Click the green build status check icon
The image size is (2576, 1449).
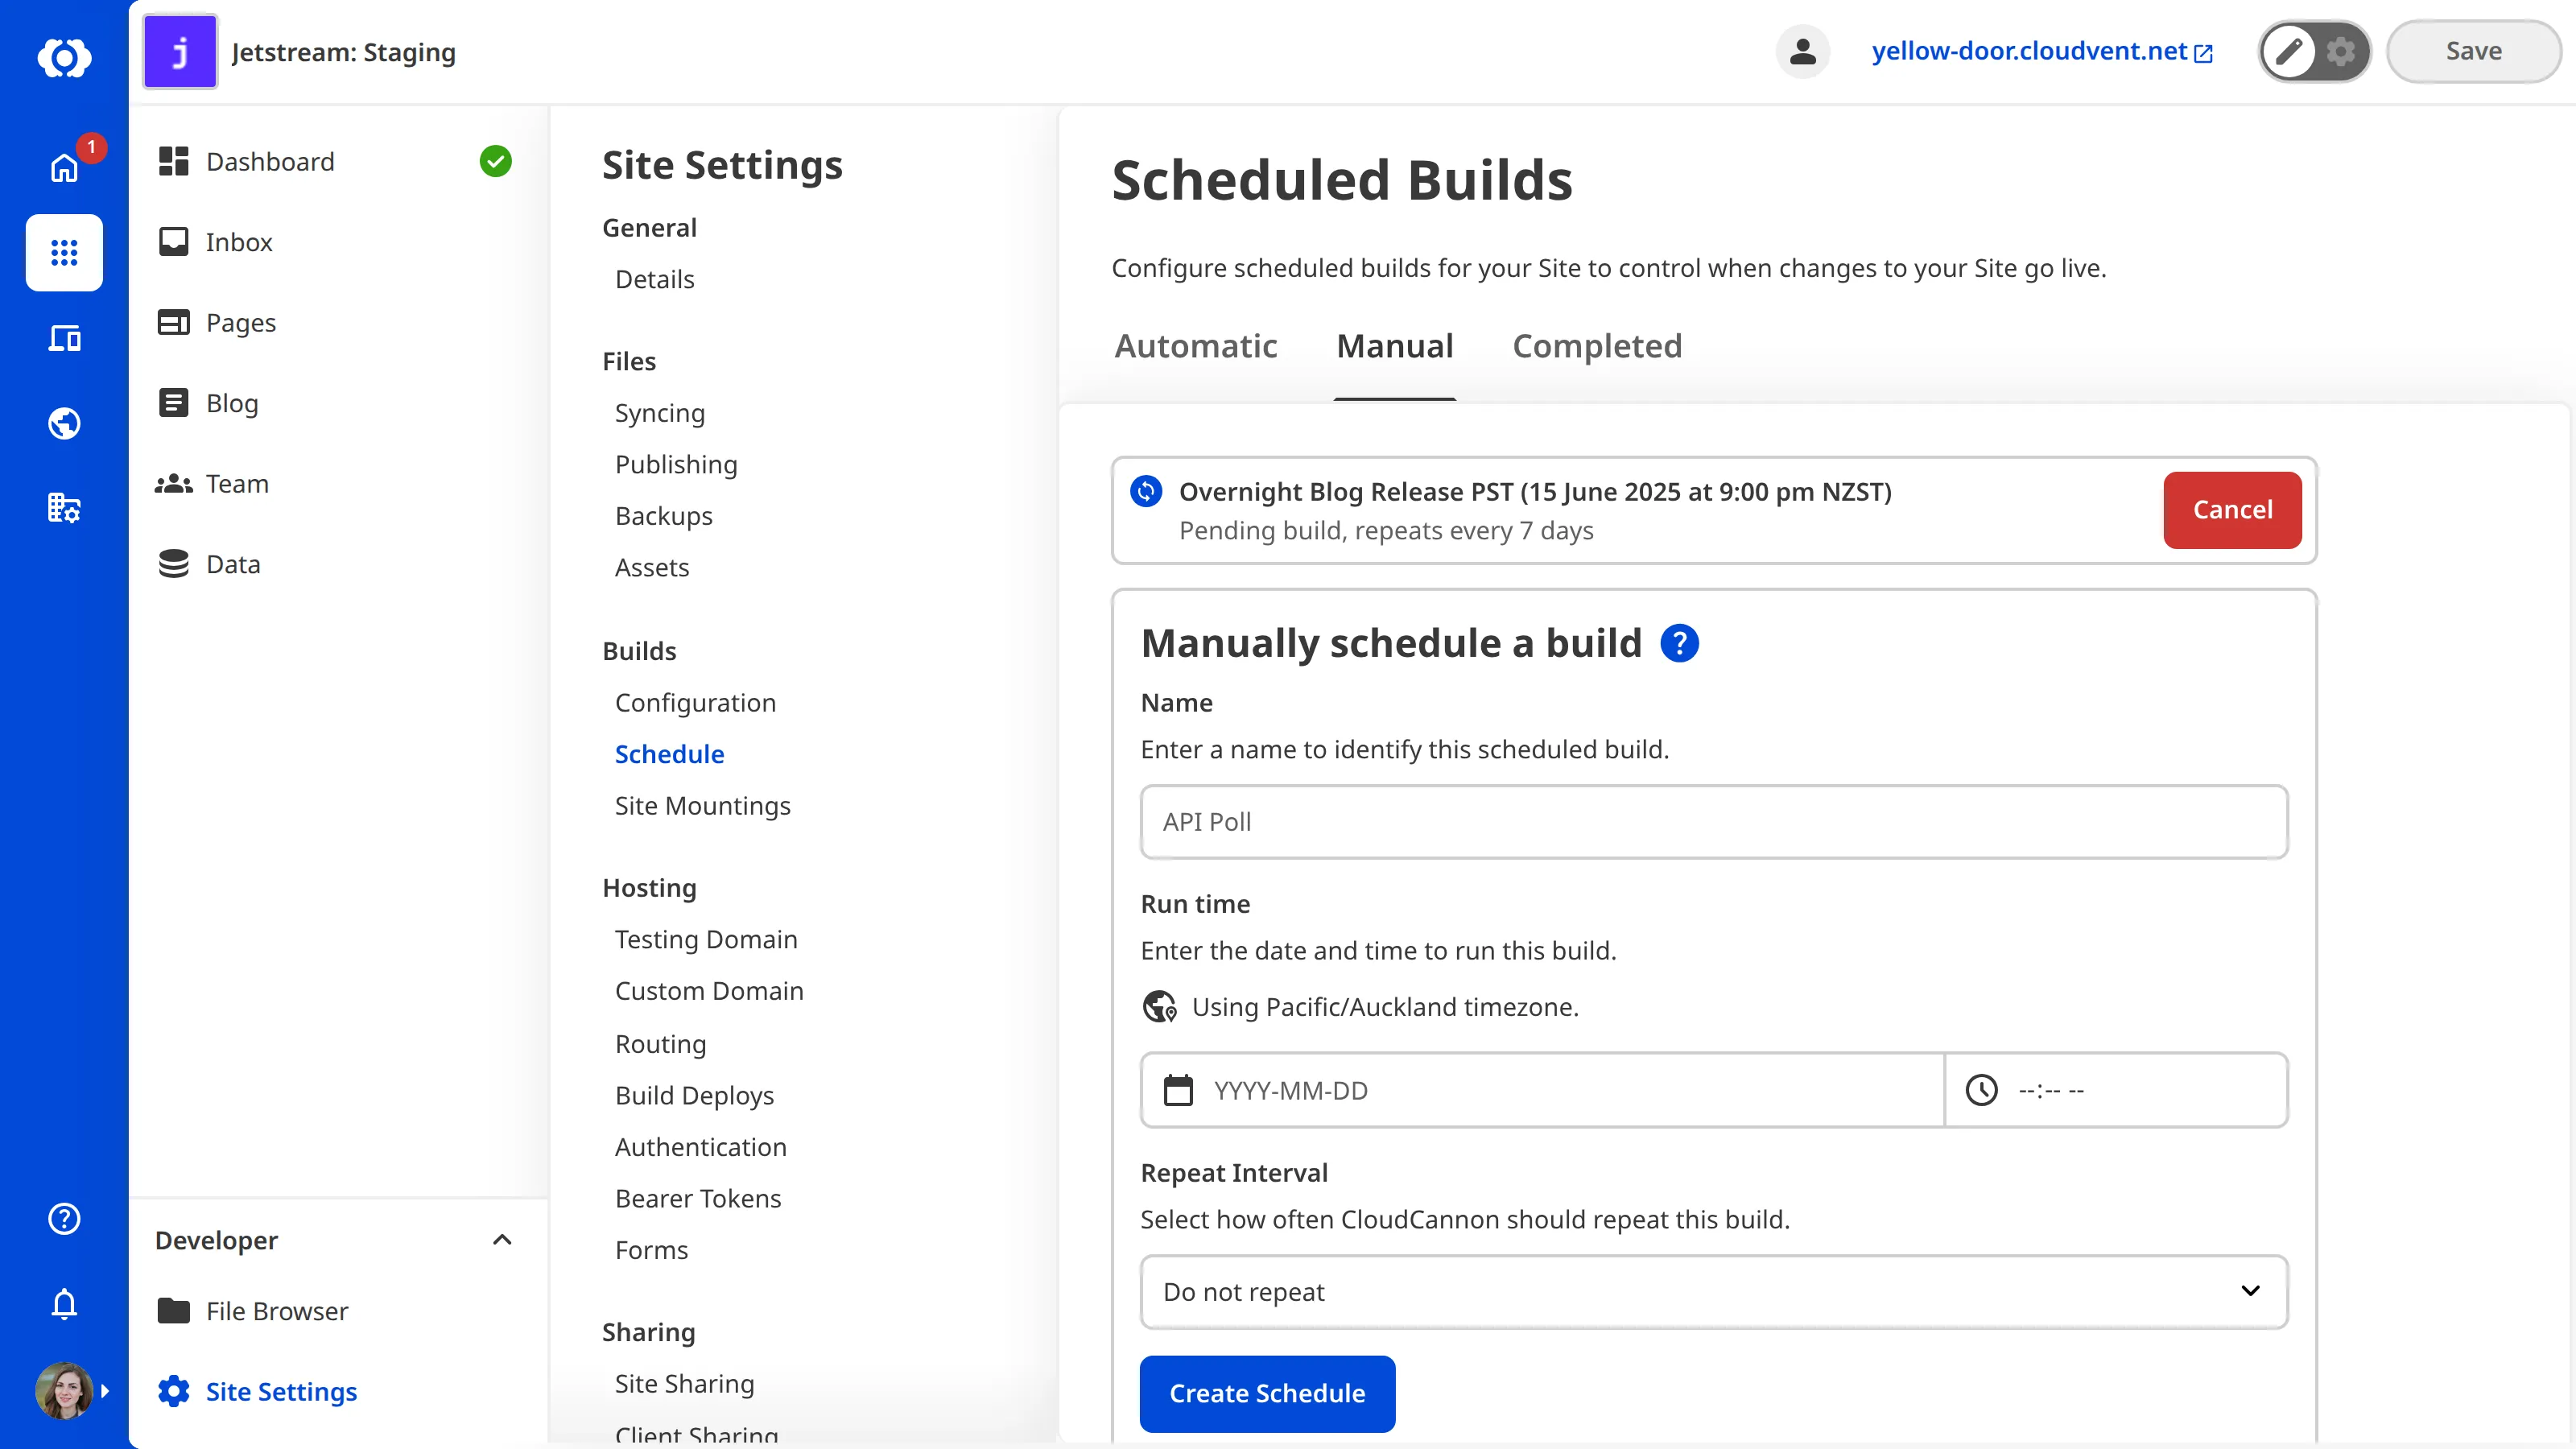tap(495, 161)
